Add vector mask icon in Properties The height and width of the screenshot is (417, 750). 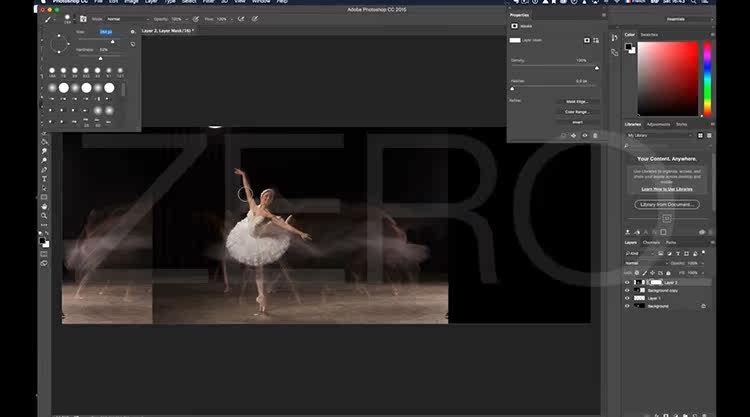(x=596, y=41)
